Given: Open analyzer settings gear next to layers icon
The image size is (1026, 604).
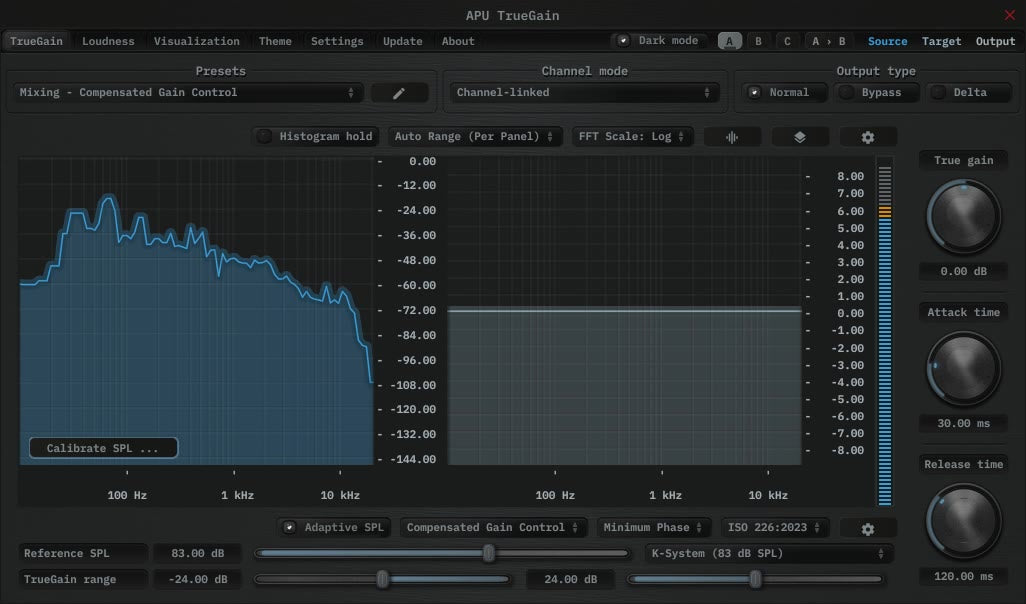Looking at the screenshot, I should coord(868,137).
